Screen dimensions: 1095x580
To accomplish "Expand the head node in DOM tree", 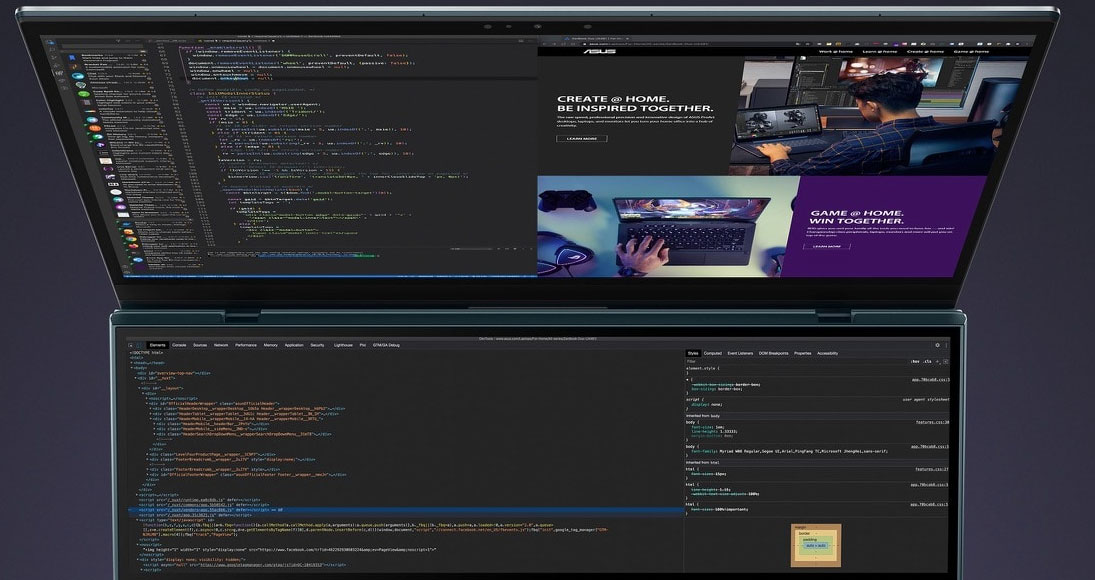I will tap(131, 363).
